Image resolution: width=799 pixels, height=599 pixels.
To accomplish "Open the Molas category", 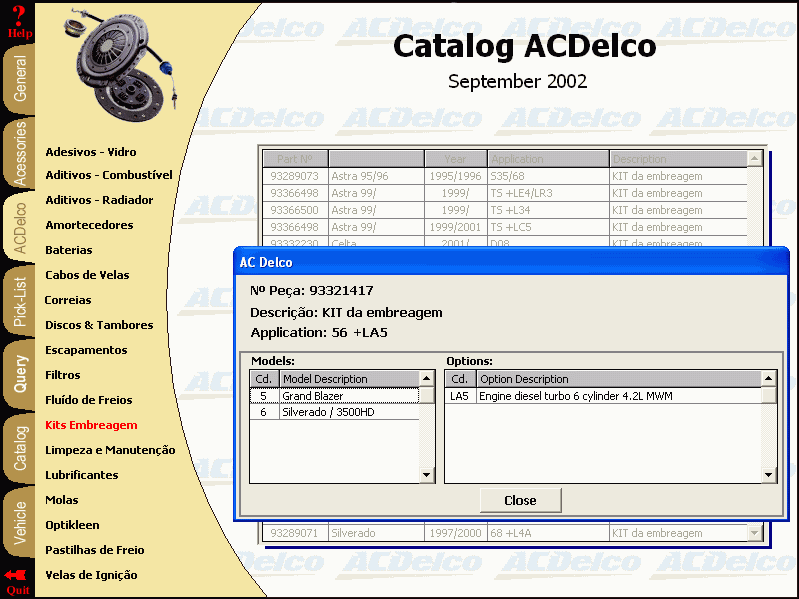I will 62,499.
